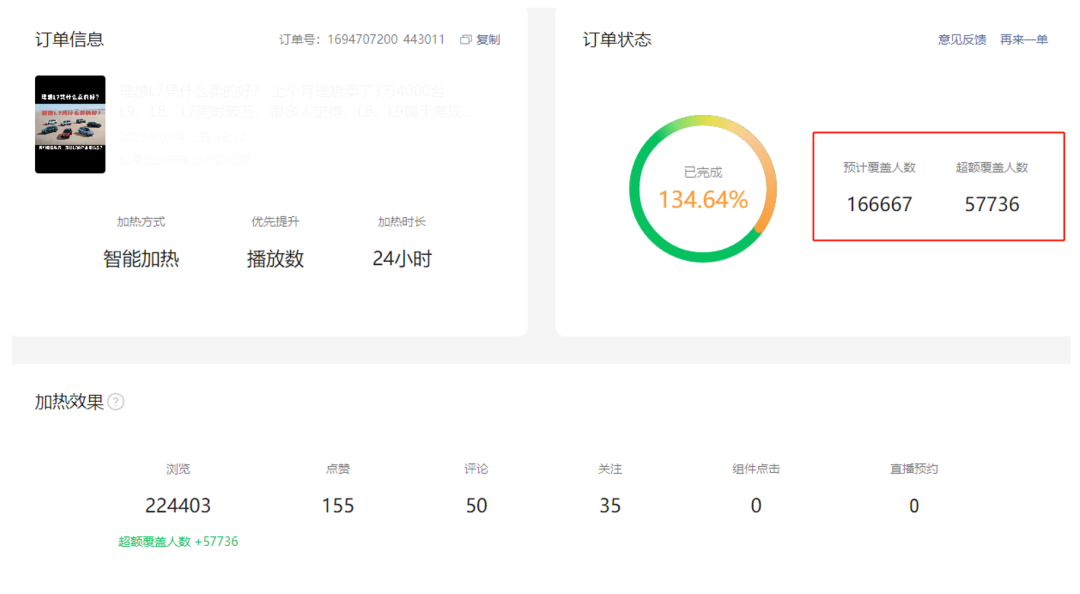Open the 意见反馈 feedback link
Image resolution: width=1080 pixels, height=594 pixels.
(x=962, y=40)
